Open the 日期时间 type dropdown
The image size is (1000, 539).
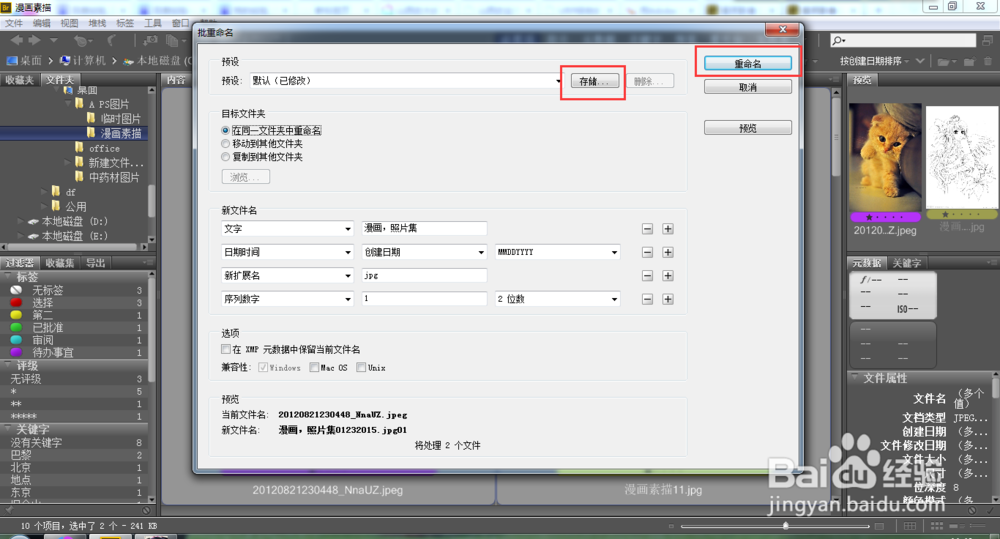(x=287, y=252)
